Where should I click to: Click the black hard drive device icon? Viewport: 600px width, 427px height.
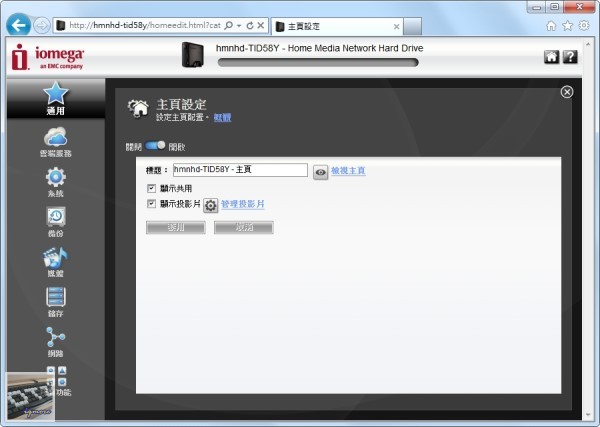tap(192, 55)
